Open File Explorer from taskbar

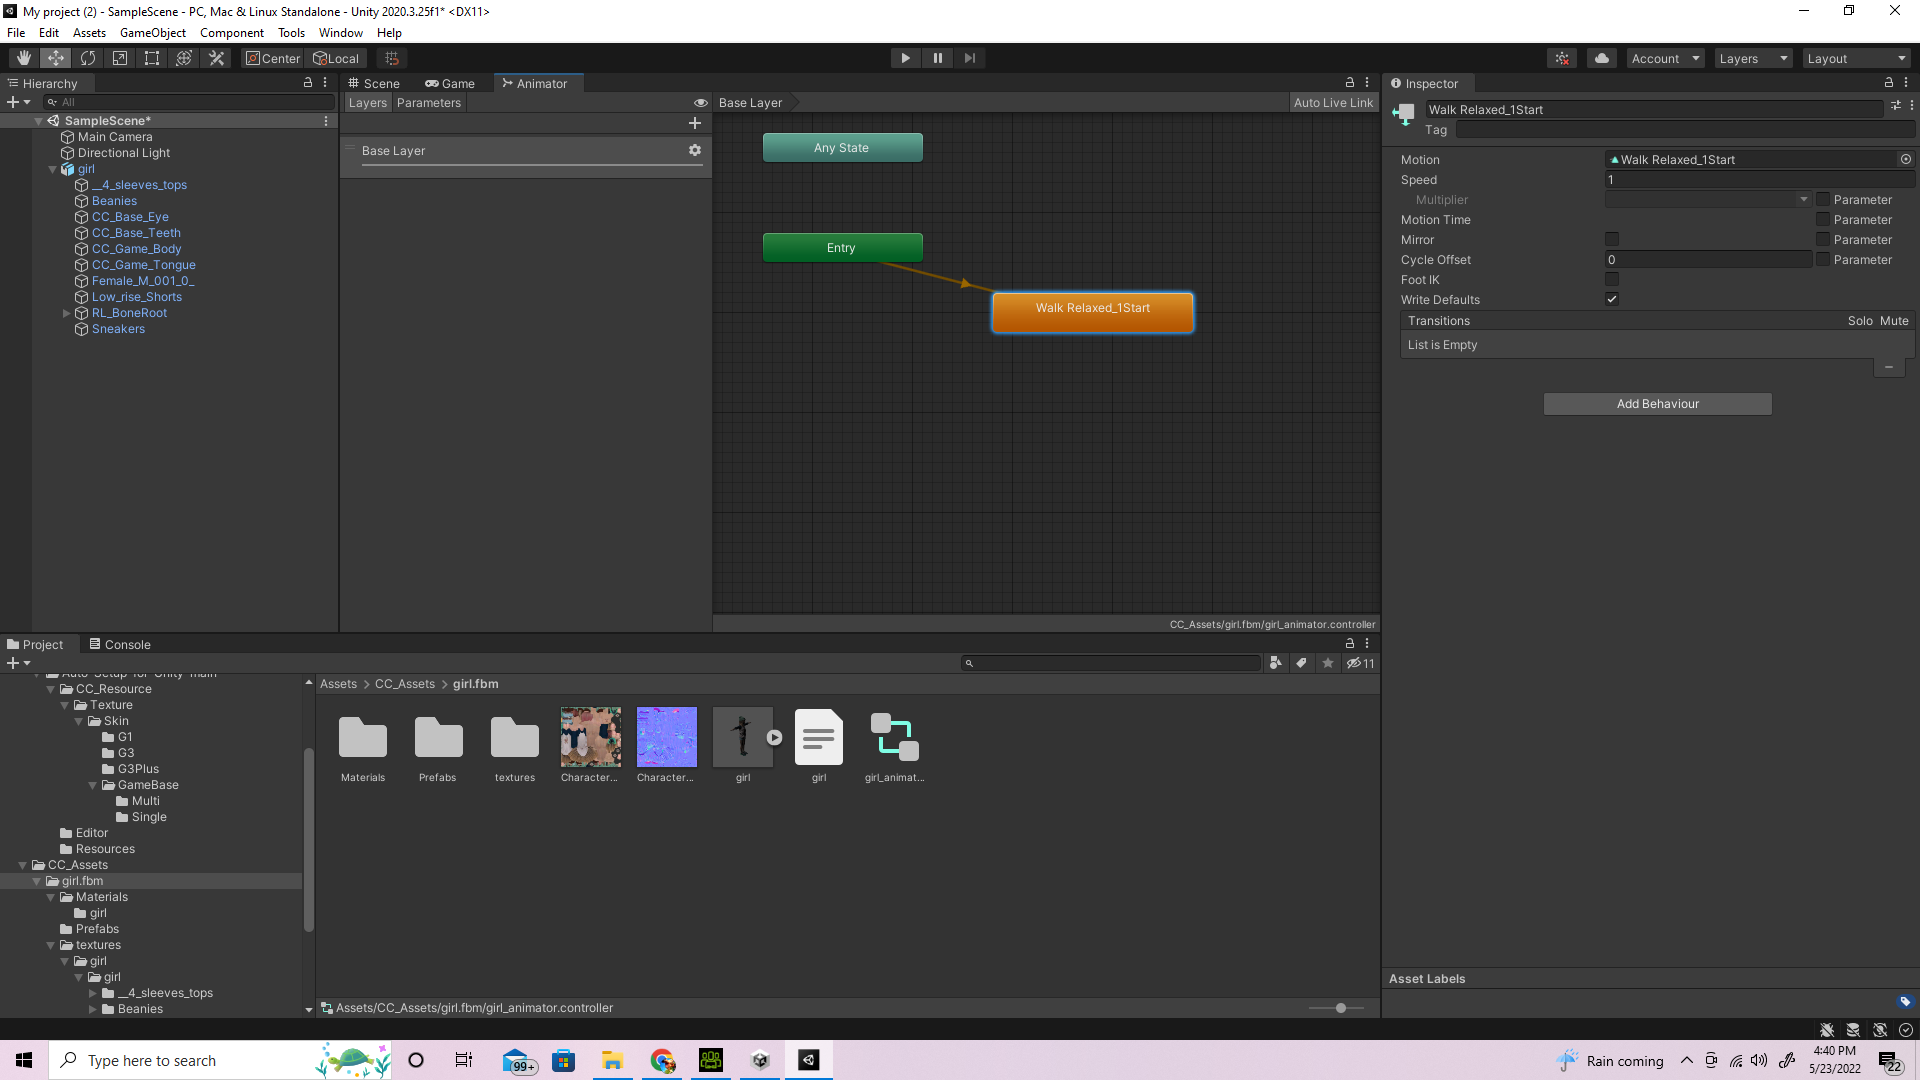612,1060
